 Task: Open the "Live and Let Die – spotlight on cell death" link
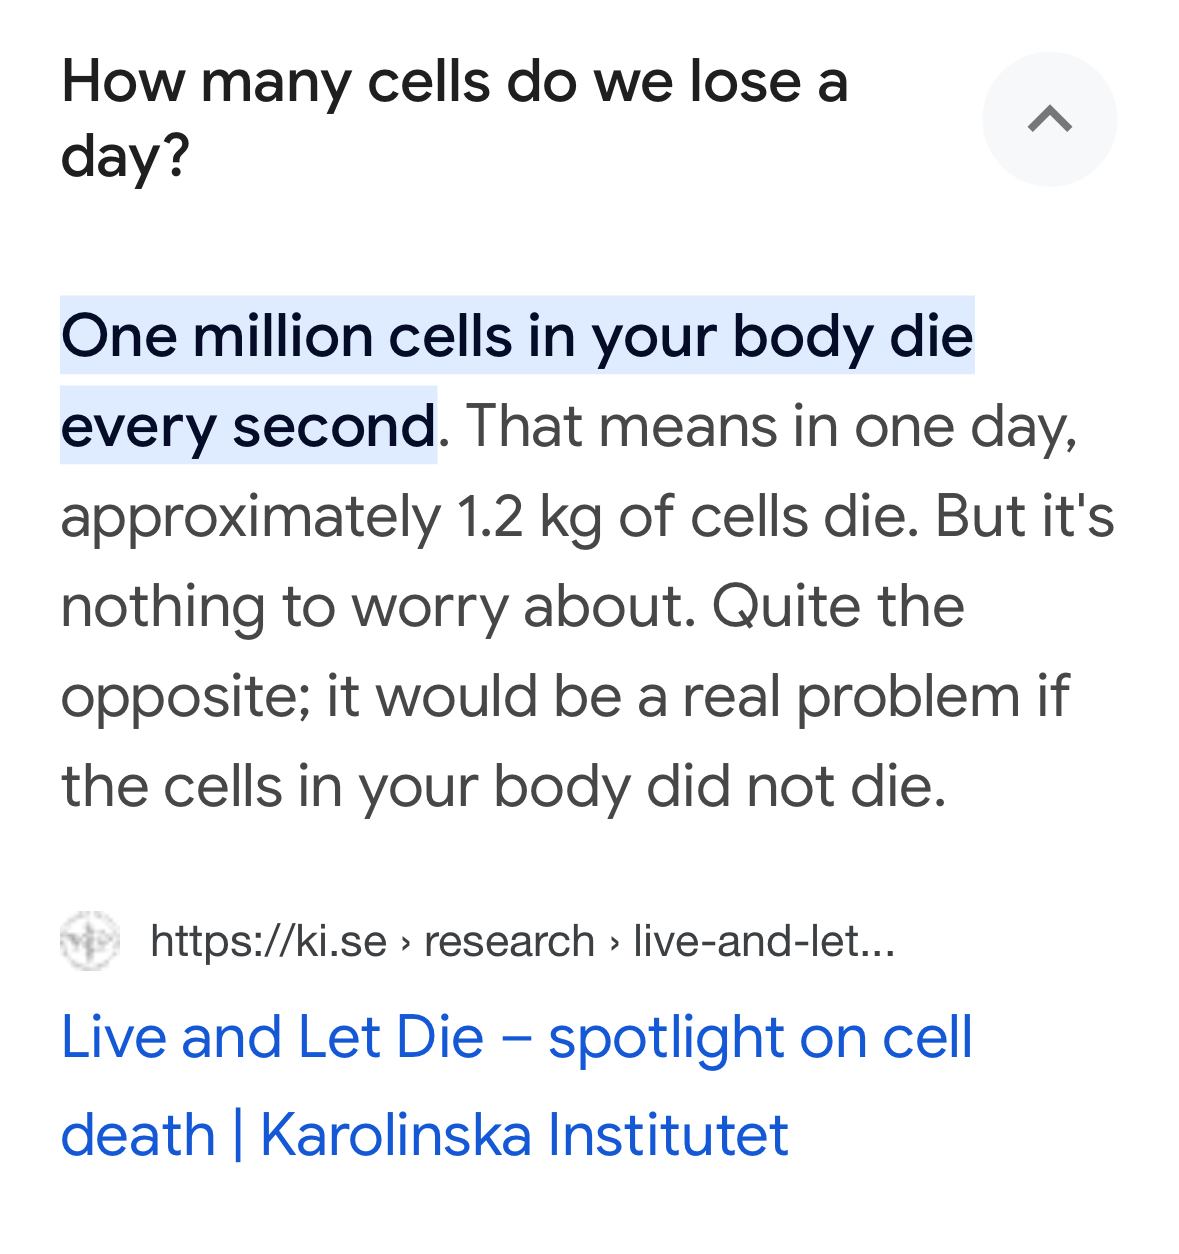tap(516, 1086)
